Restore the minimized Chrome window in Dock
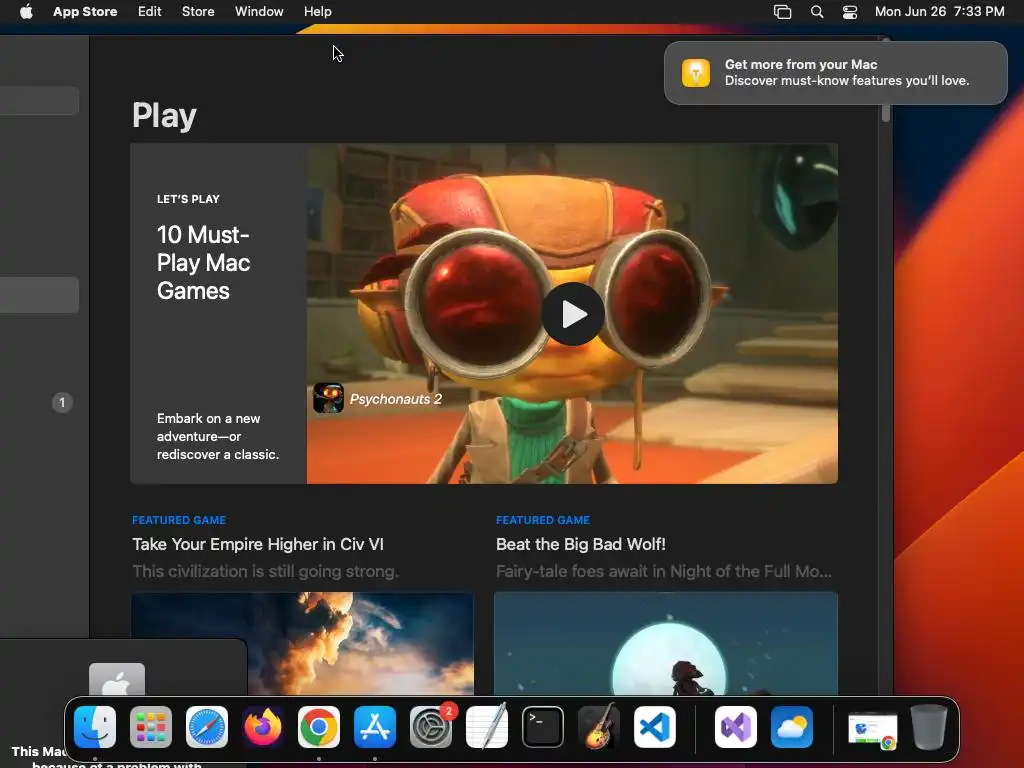 872,729
